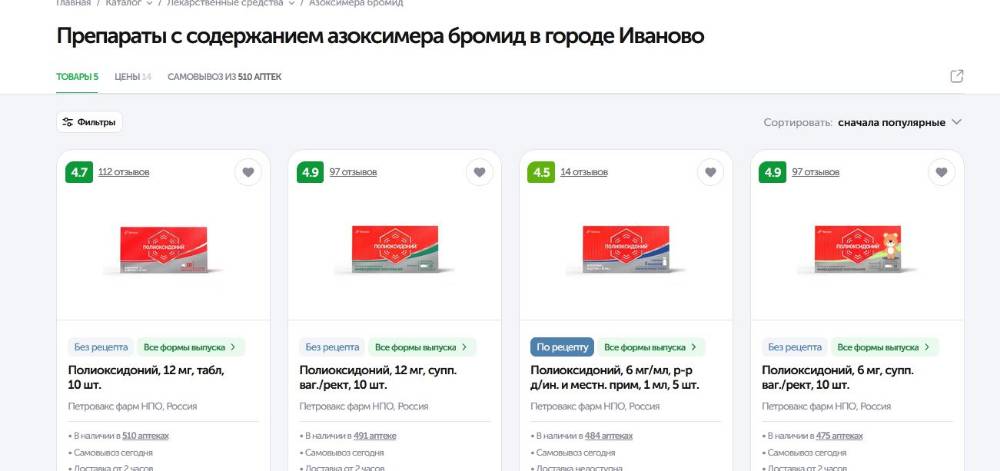The width and height of the screenshot is (1000, 471).
Task: Click the 4.5 rating badge
Action: (541, 172)
